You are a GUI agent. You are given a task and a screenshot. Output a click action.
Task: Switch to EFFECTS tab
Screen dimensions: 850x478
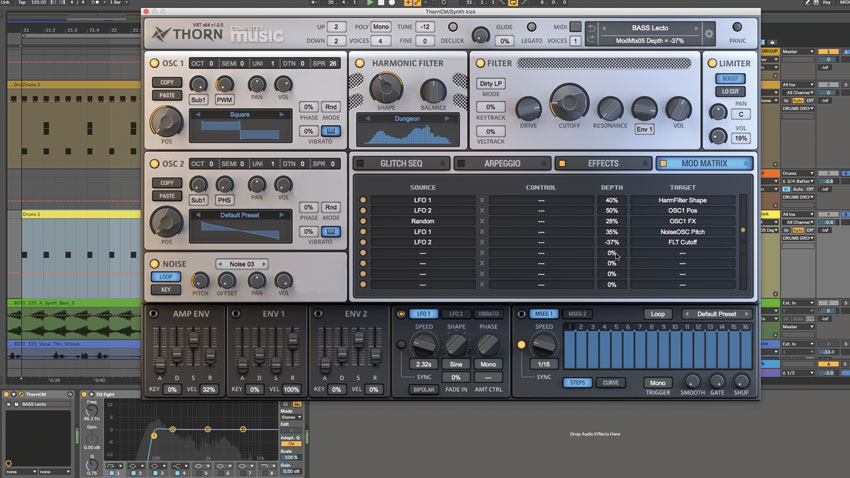click(x=603, y=163)
